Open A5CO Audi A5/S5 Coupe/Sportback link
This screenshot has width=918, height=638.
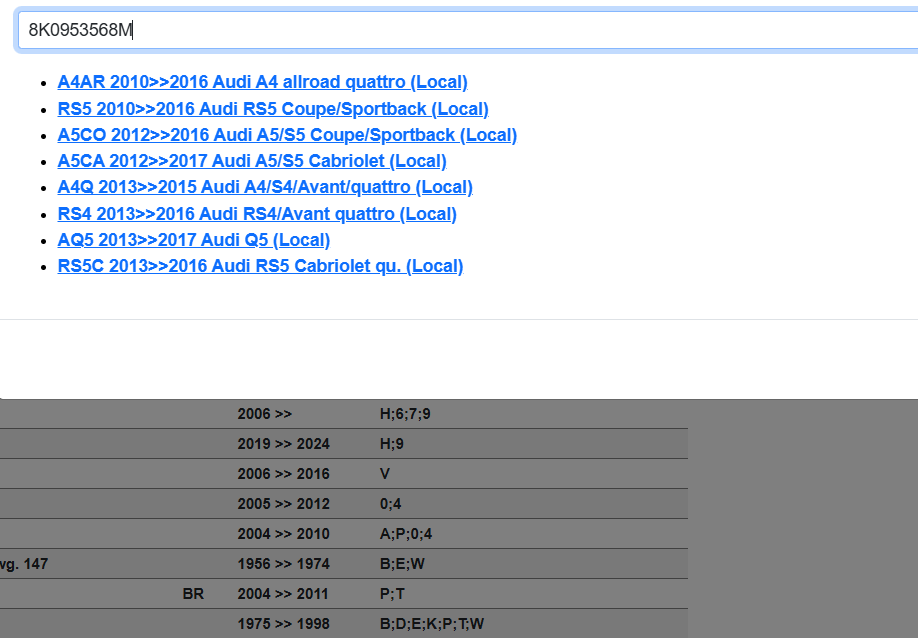point(287,135)
